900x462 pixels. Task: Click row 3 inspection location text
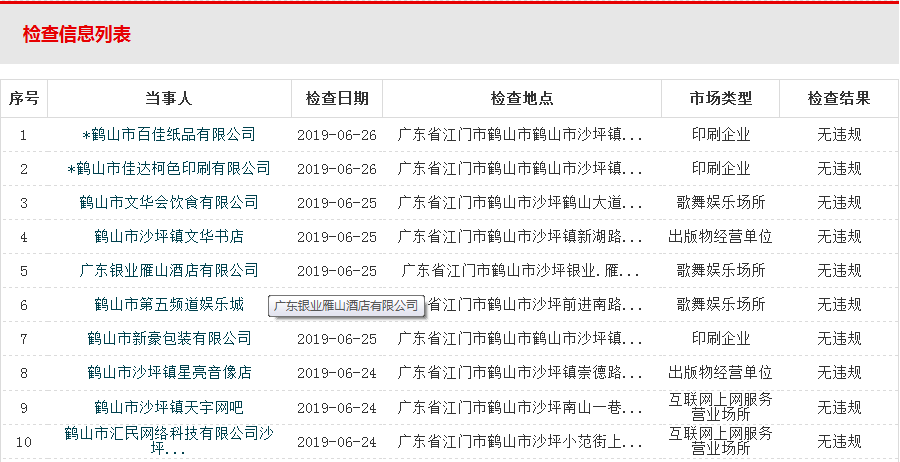[521, 202]
